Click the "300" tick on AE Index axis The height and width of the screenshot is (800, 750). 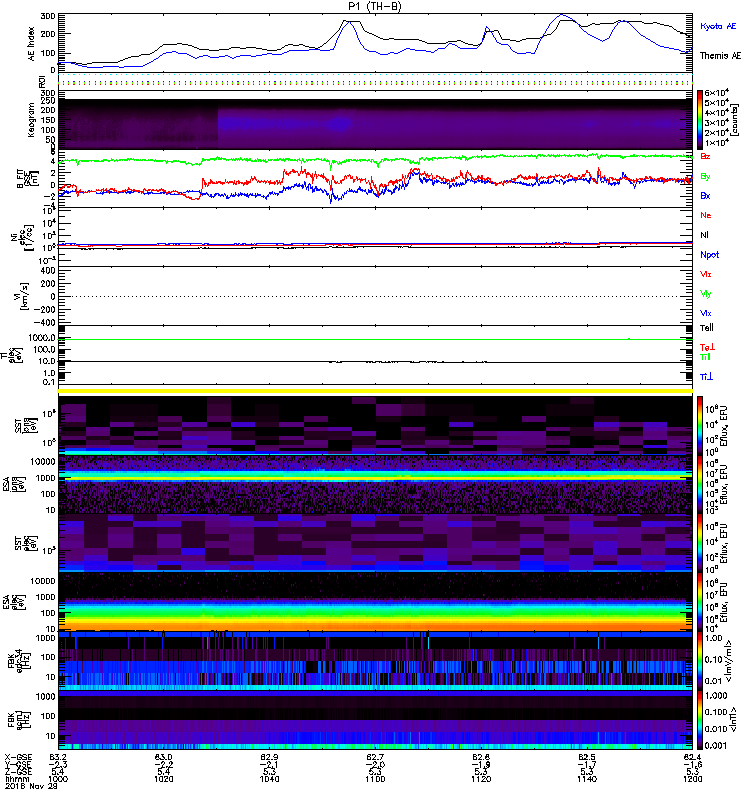(48, 16)
